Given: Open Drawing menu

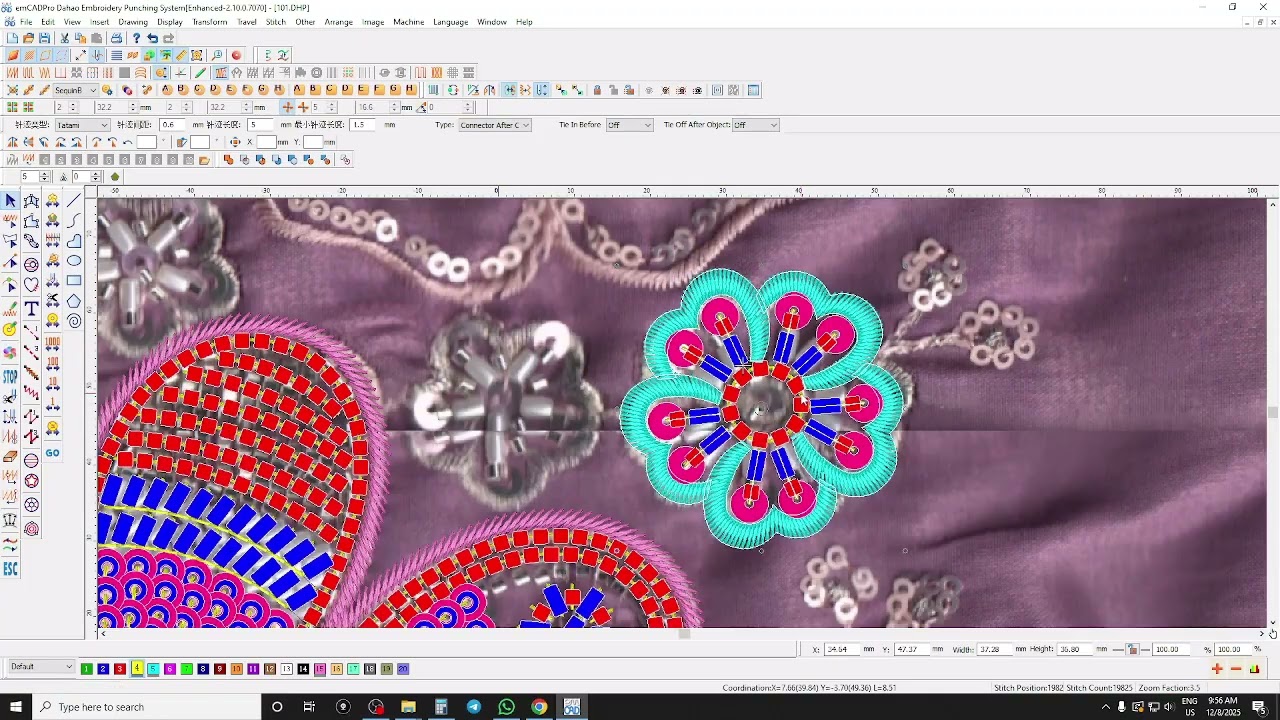Looking at the screenshot, I should click(x=133, y=21).
